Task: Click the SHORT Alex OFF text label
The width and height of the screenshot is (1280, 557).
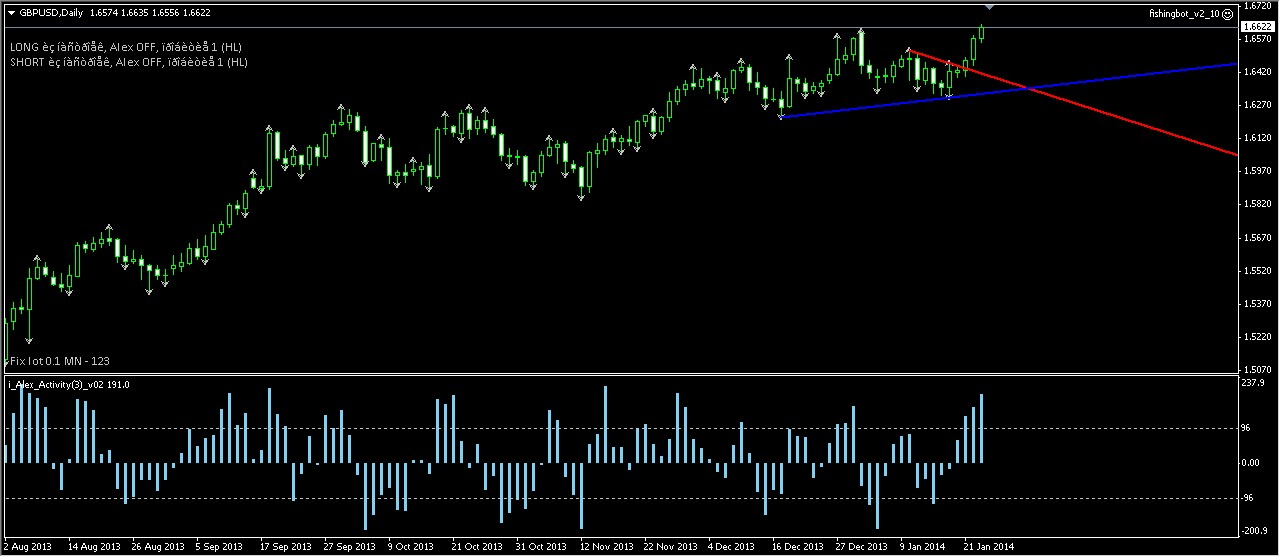Action: (128, 62)
